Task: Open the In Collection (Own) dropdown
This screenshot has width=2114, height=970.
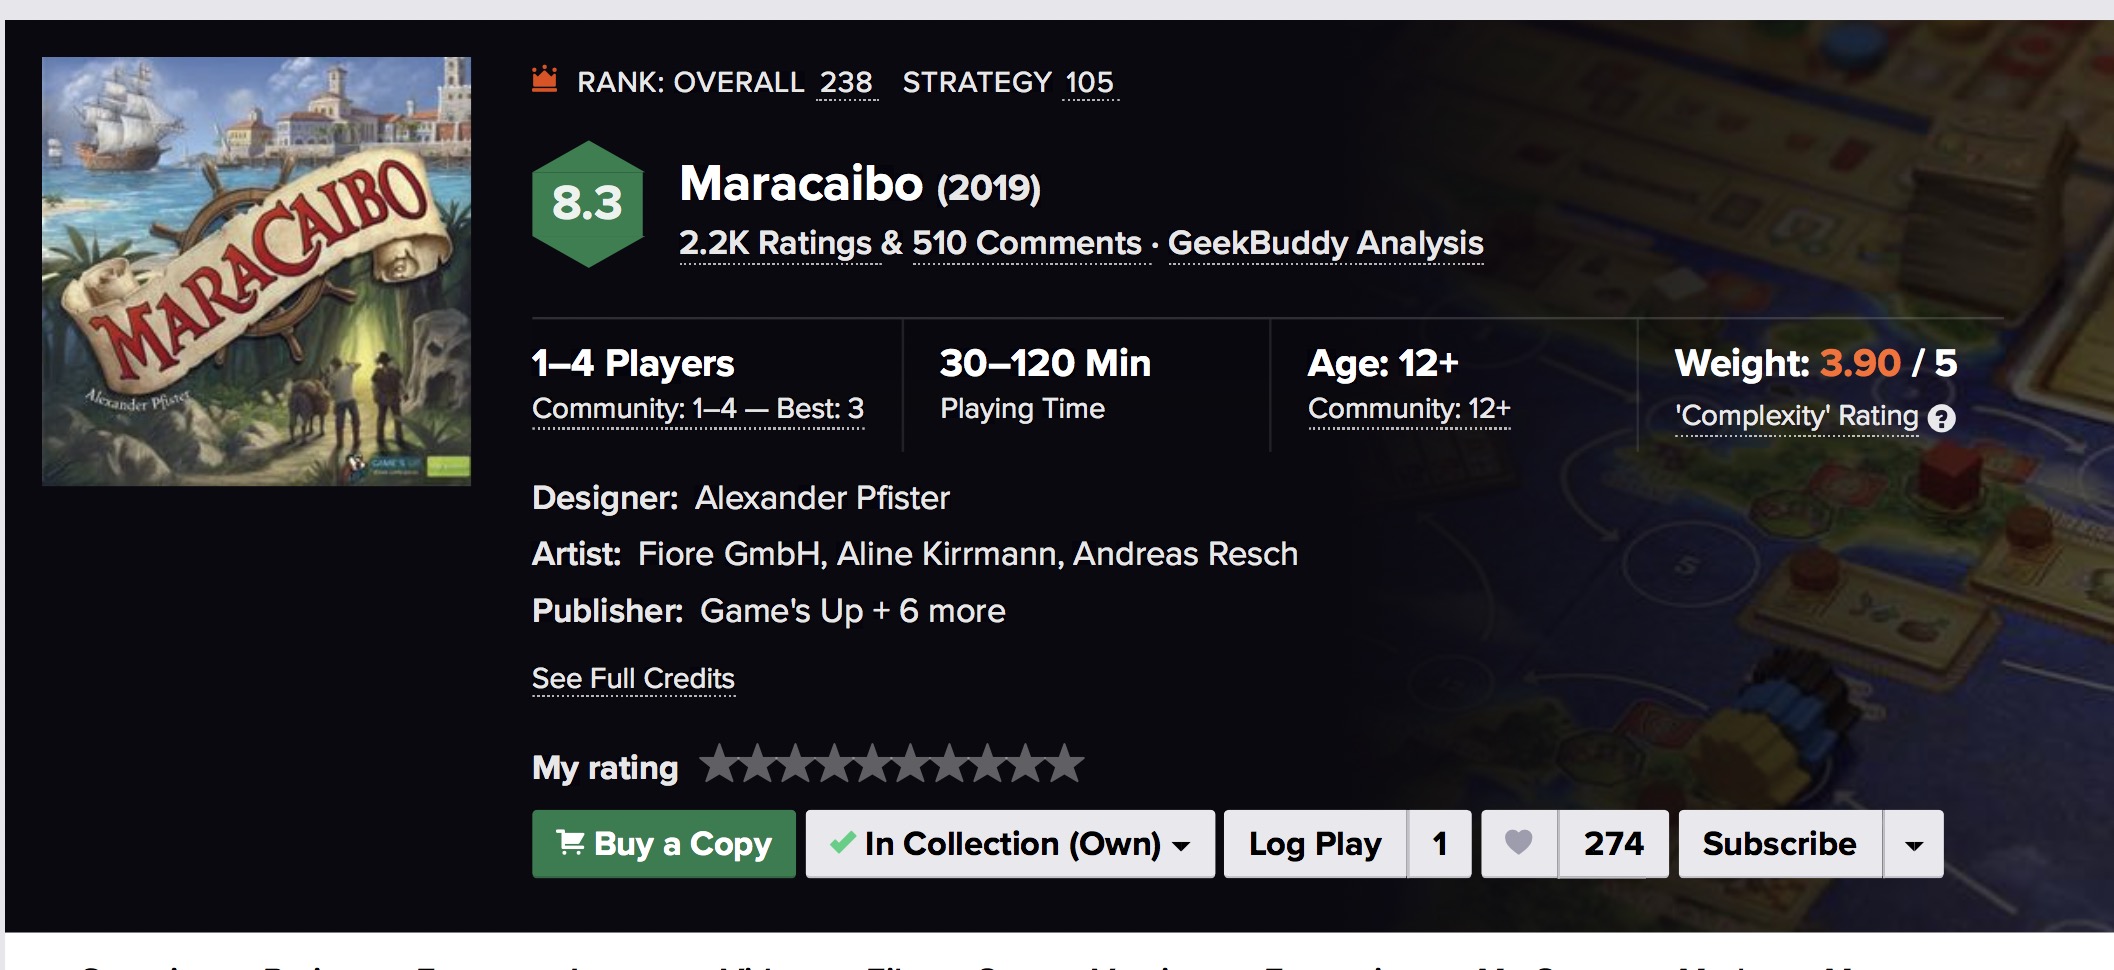Action: point(1181,845)
